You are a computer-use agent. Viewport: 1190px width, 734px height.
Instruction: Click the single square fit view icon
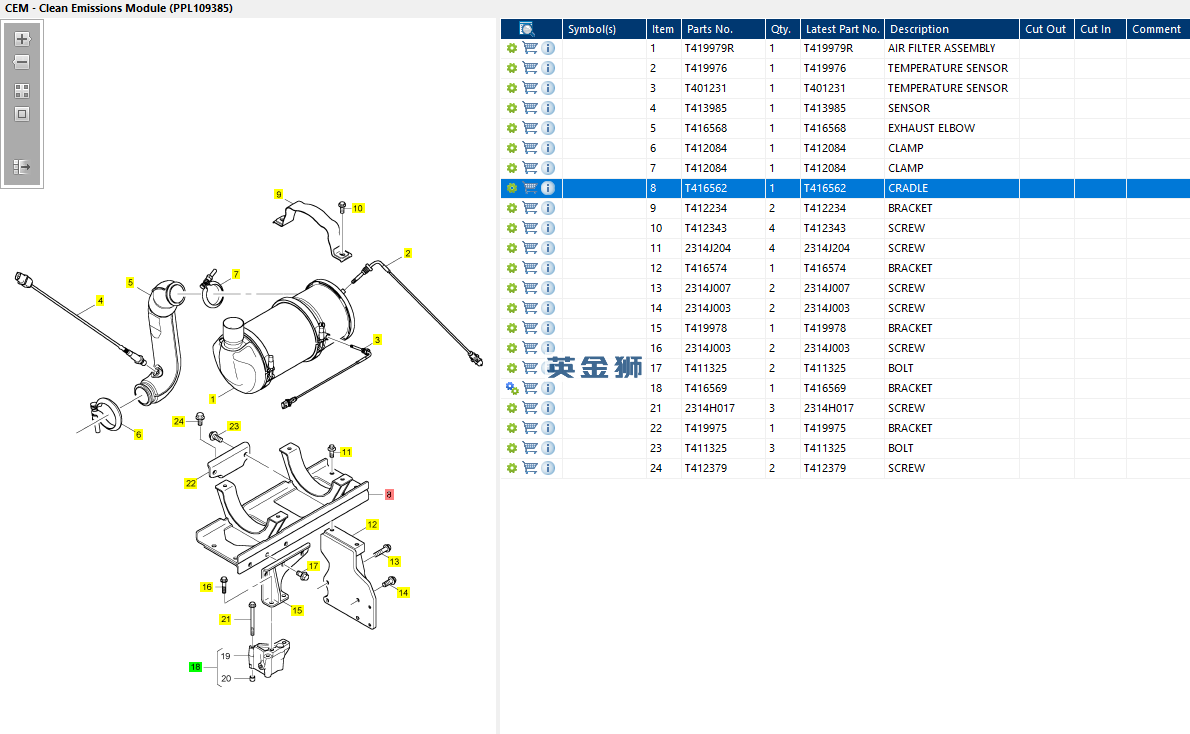pos(22,114)
